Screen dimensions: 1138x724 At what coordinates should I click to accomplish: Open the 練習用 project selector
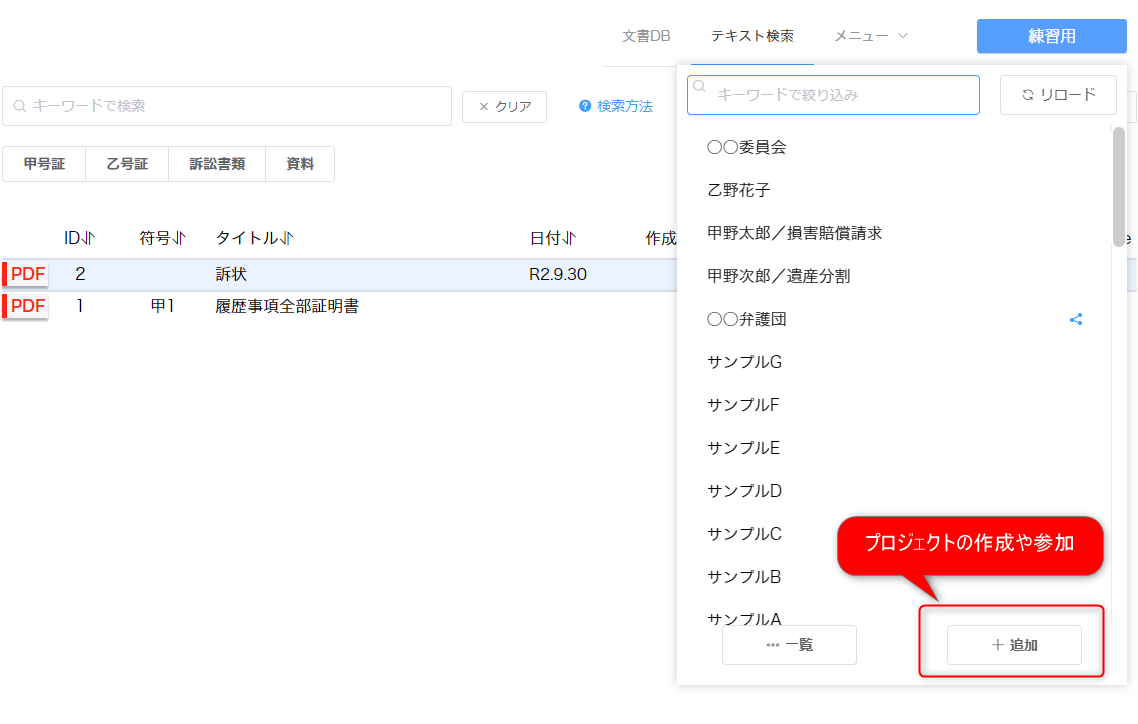point(1051,36)
